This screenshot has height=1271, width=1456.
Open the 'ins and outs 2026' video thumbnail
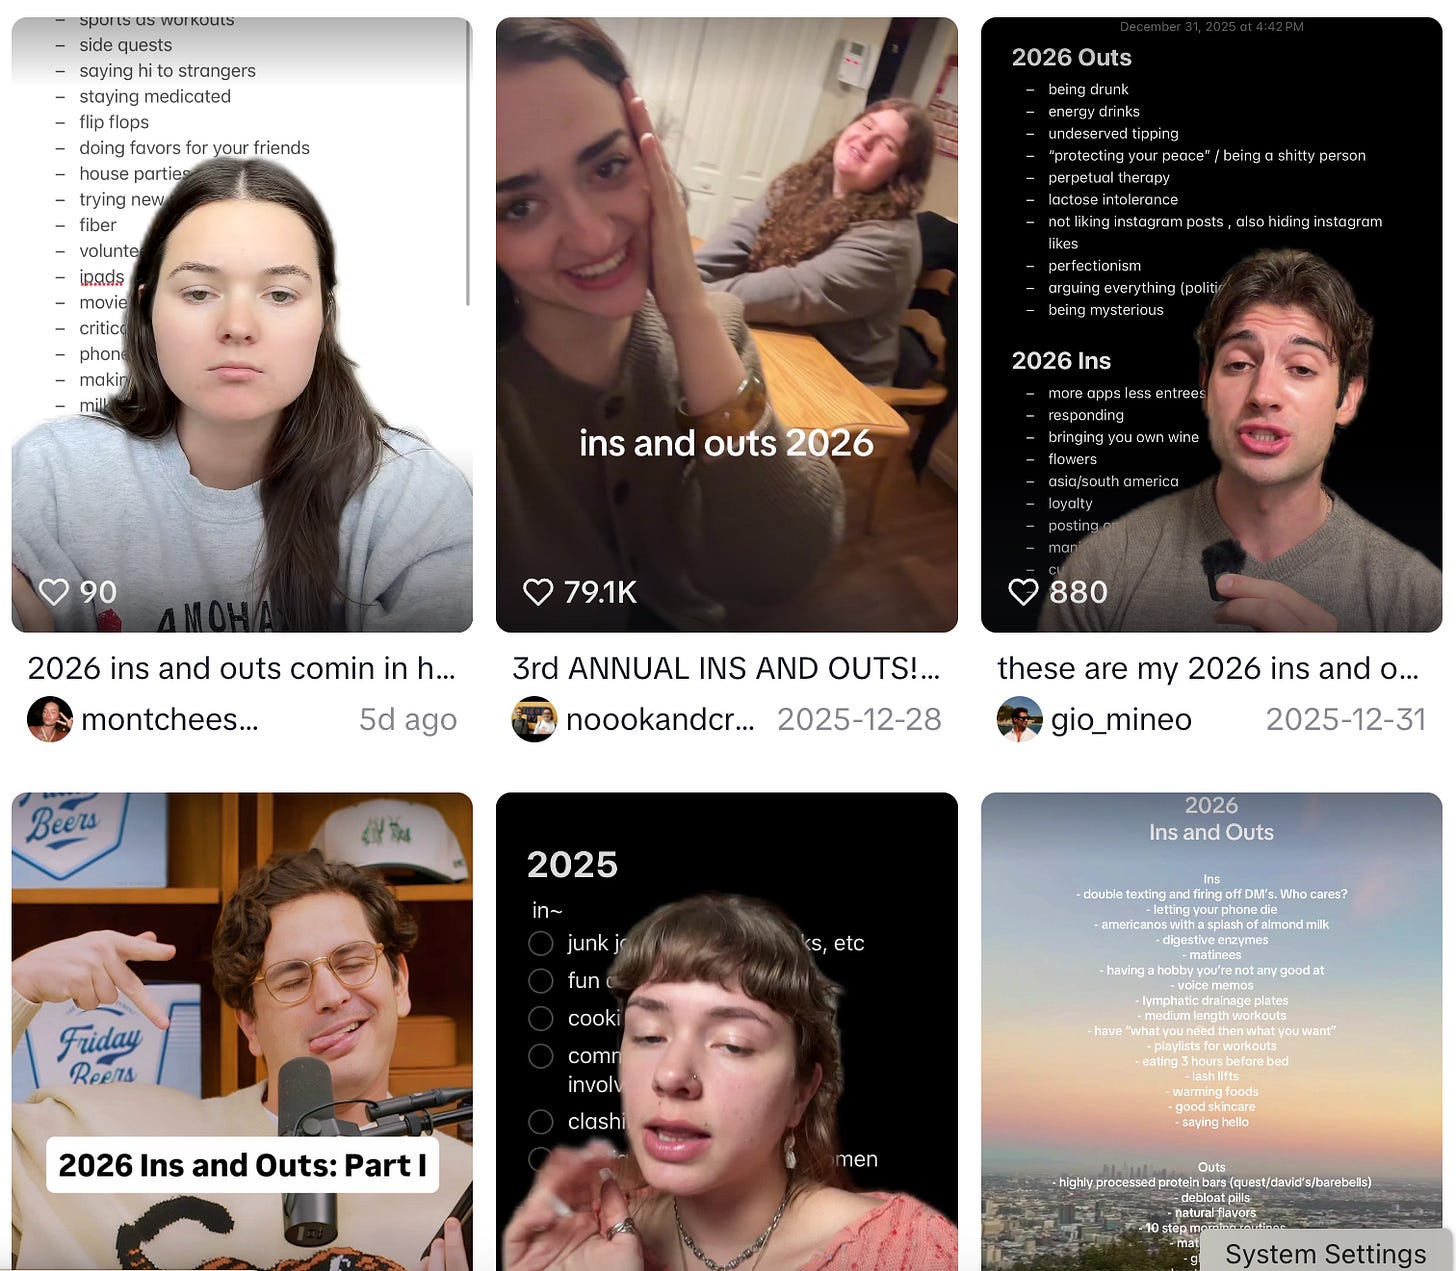pos(727,325)
